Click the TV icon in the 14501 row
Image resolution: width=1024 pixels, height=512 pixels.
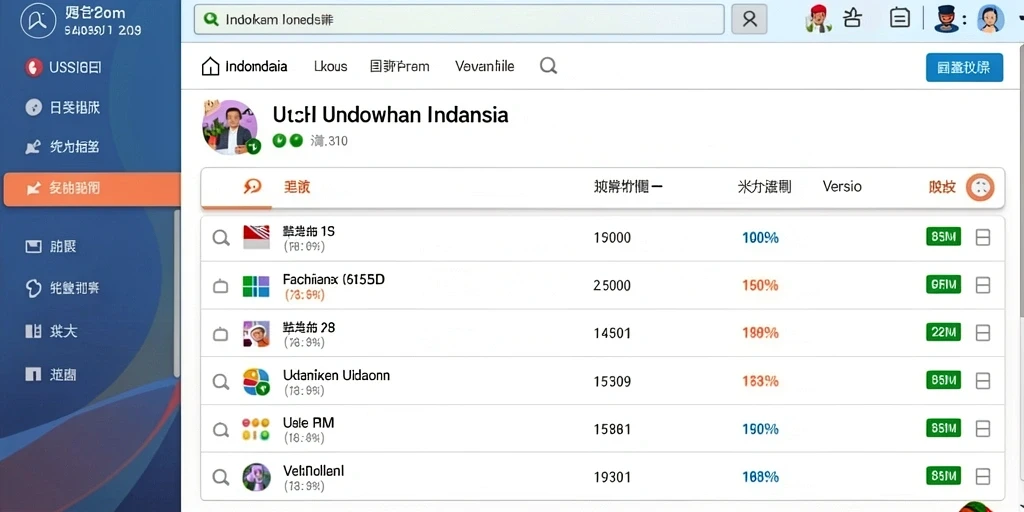tap(221, 334)
